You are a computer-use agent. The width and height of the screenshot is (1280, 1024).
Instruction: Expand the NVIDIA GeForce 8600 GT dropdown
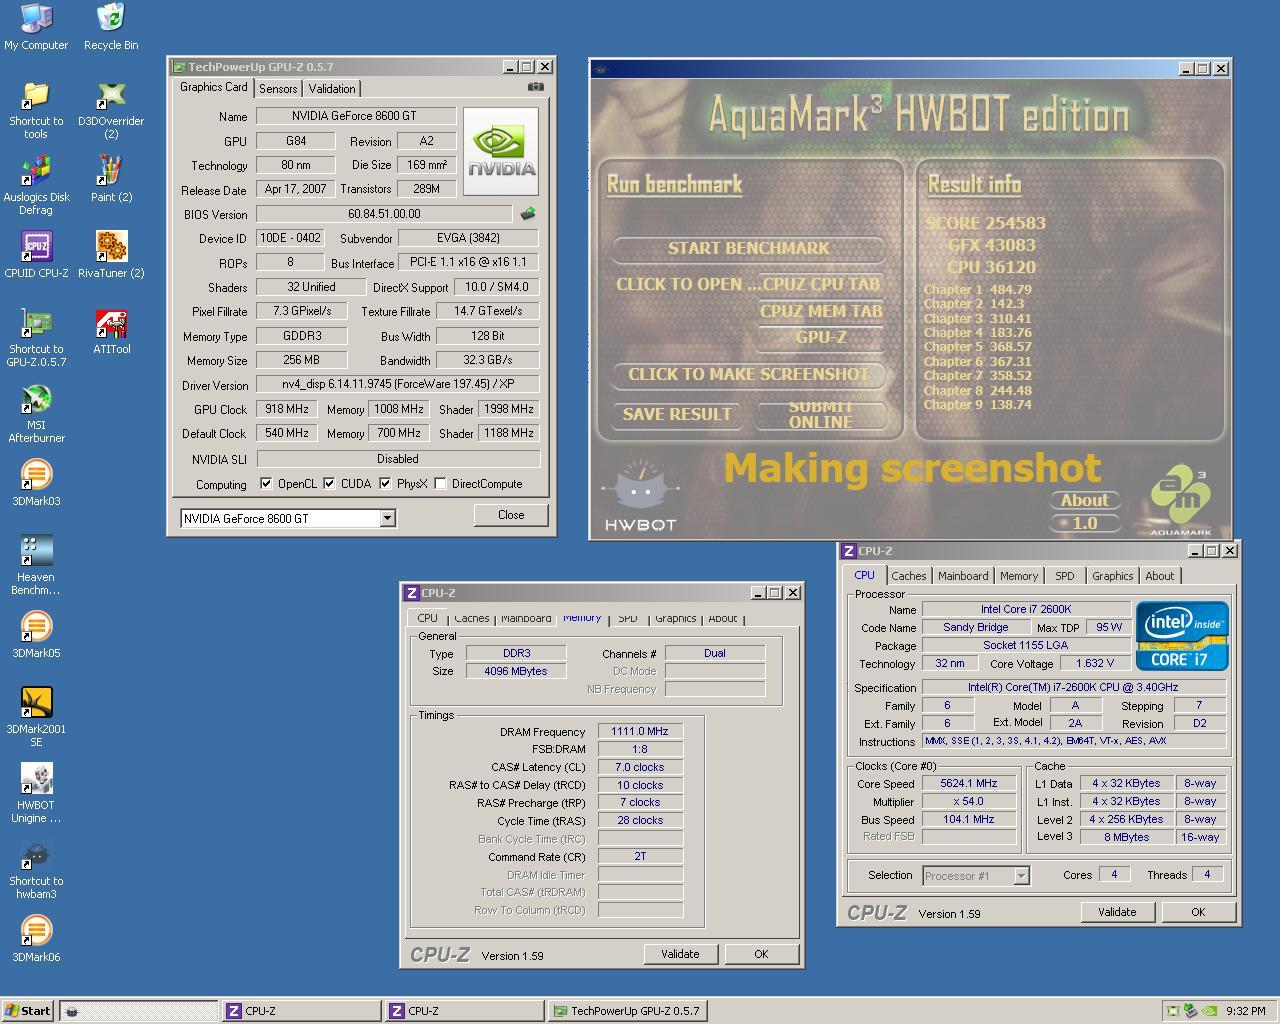click(x=387, y=518)
